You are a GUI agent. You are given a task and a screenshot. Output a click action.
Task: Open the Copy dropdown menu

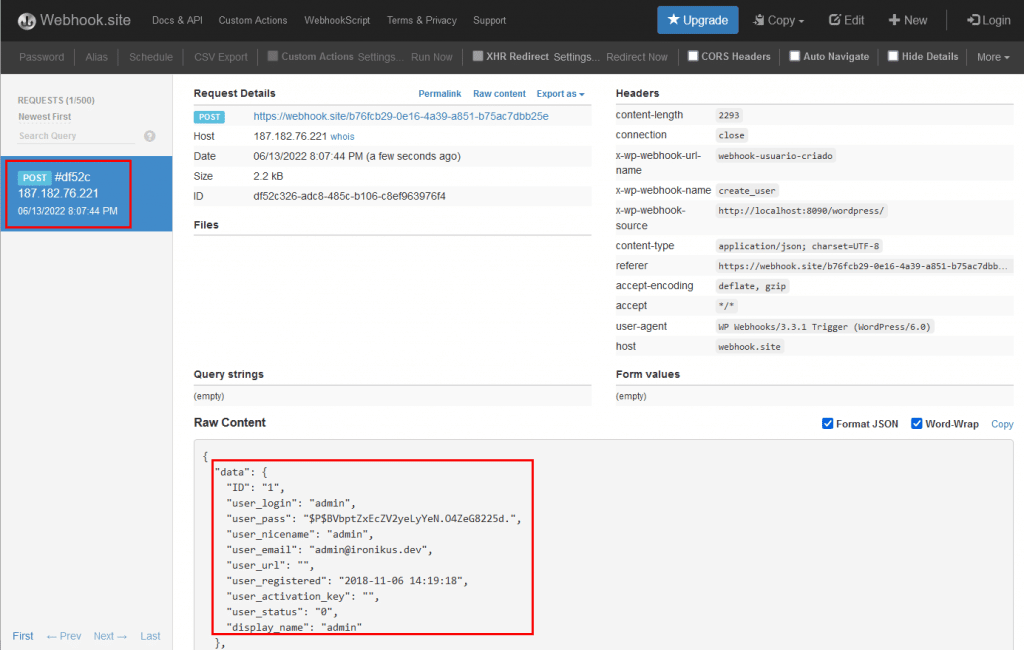[x=778, y=20]
